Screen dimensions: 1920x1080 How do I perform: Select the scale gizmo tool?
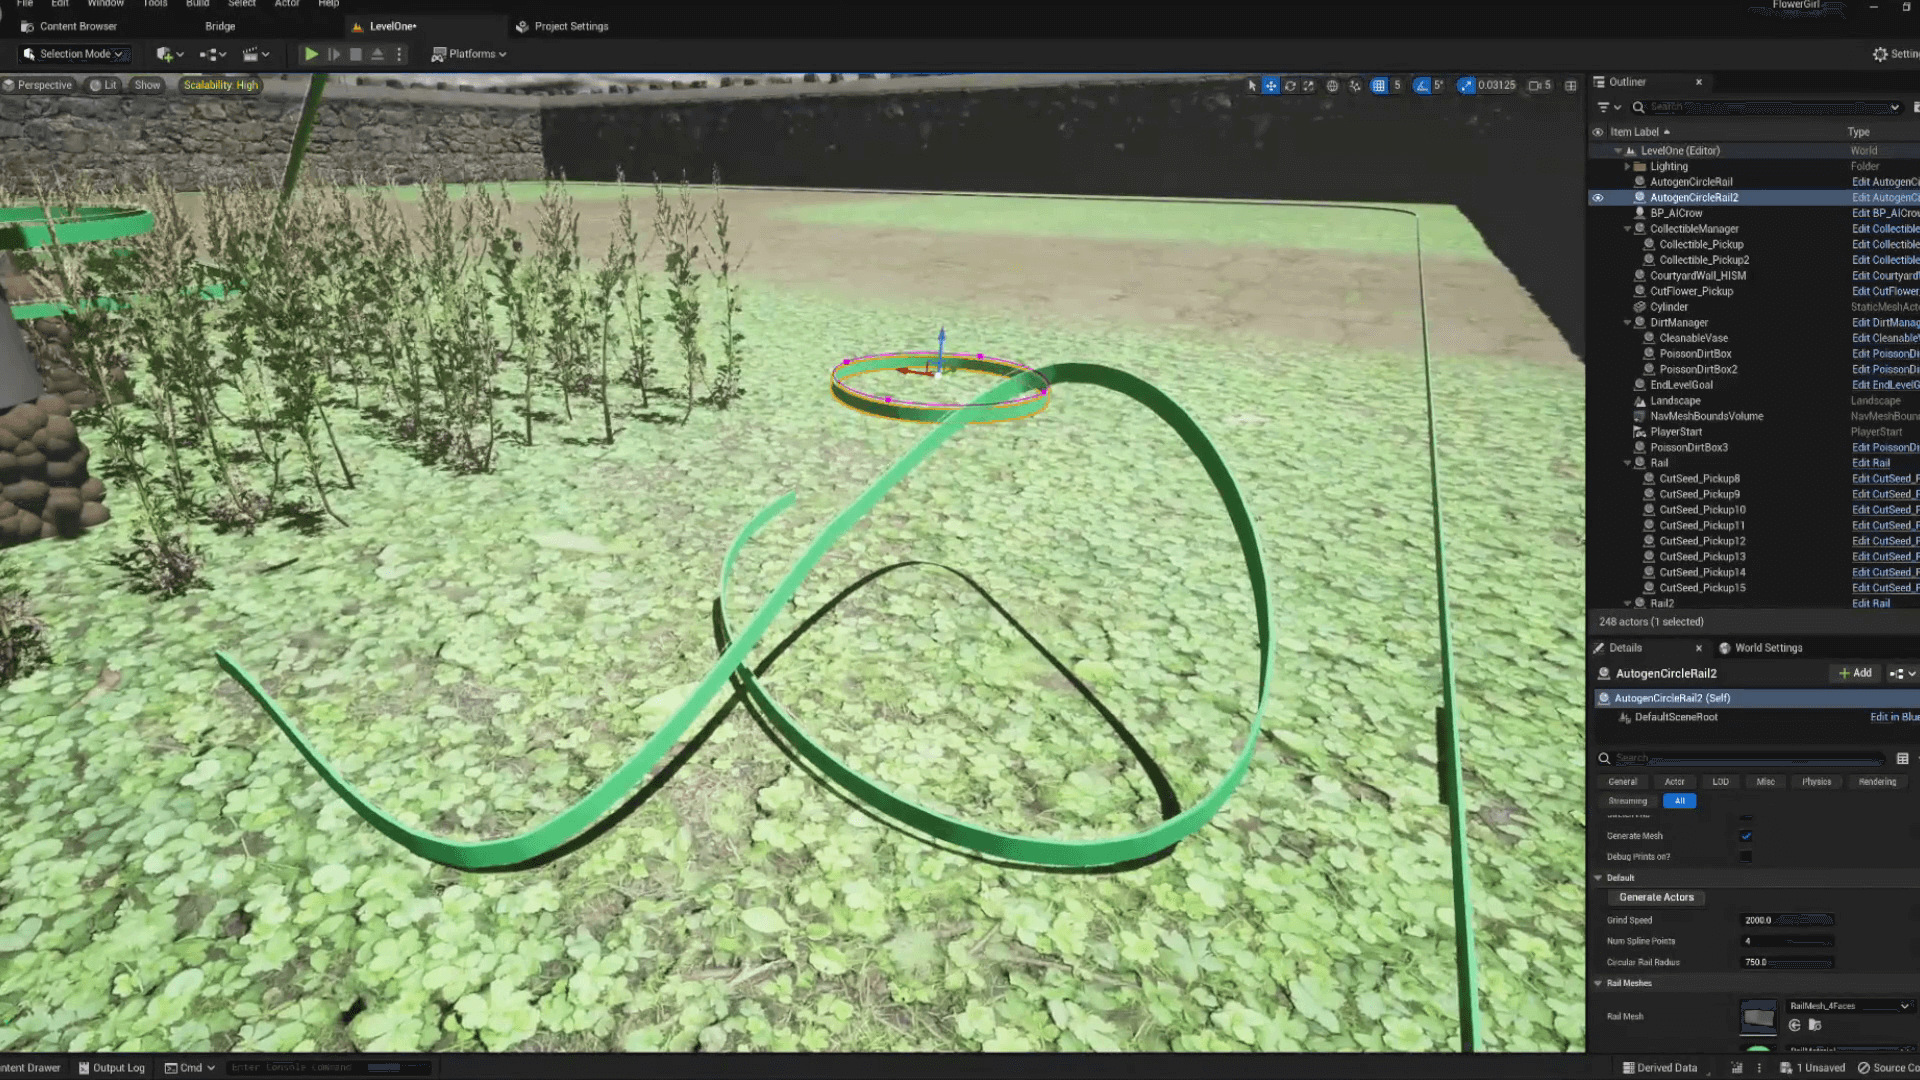(x=1309, y=86)
